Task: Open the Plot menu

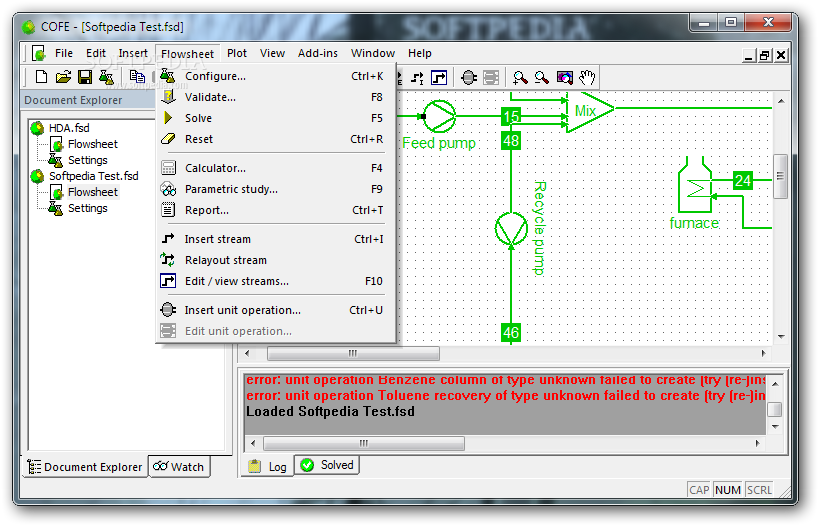Action: [x=237, y=53]
